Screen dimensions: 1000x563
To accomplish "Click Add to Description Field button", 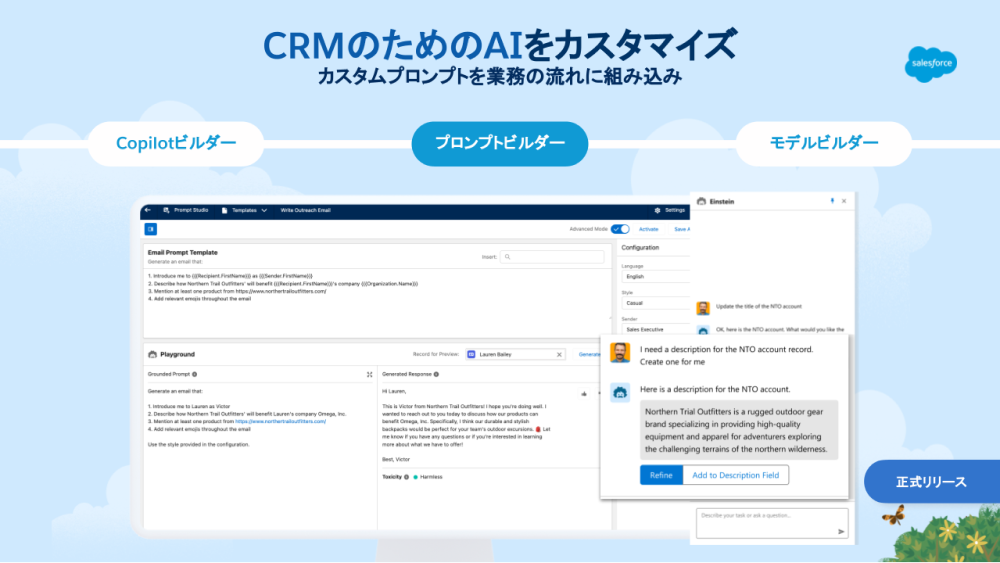I will [x=735, y=475].
